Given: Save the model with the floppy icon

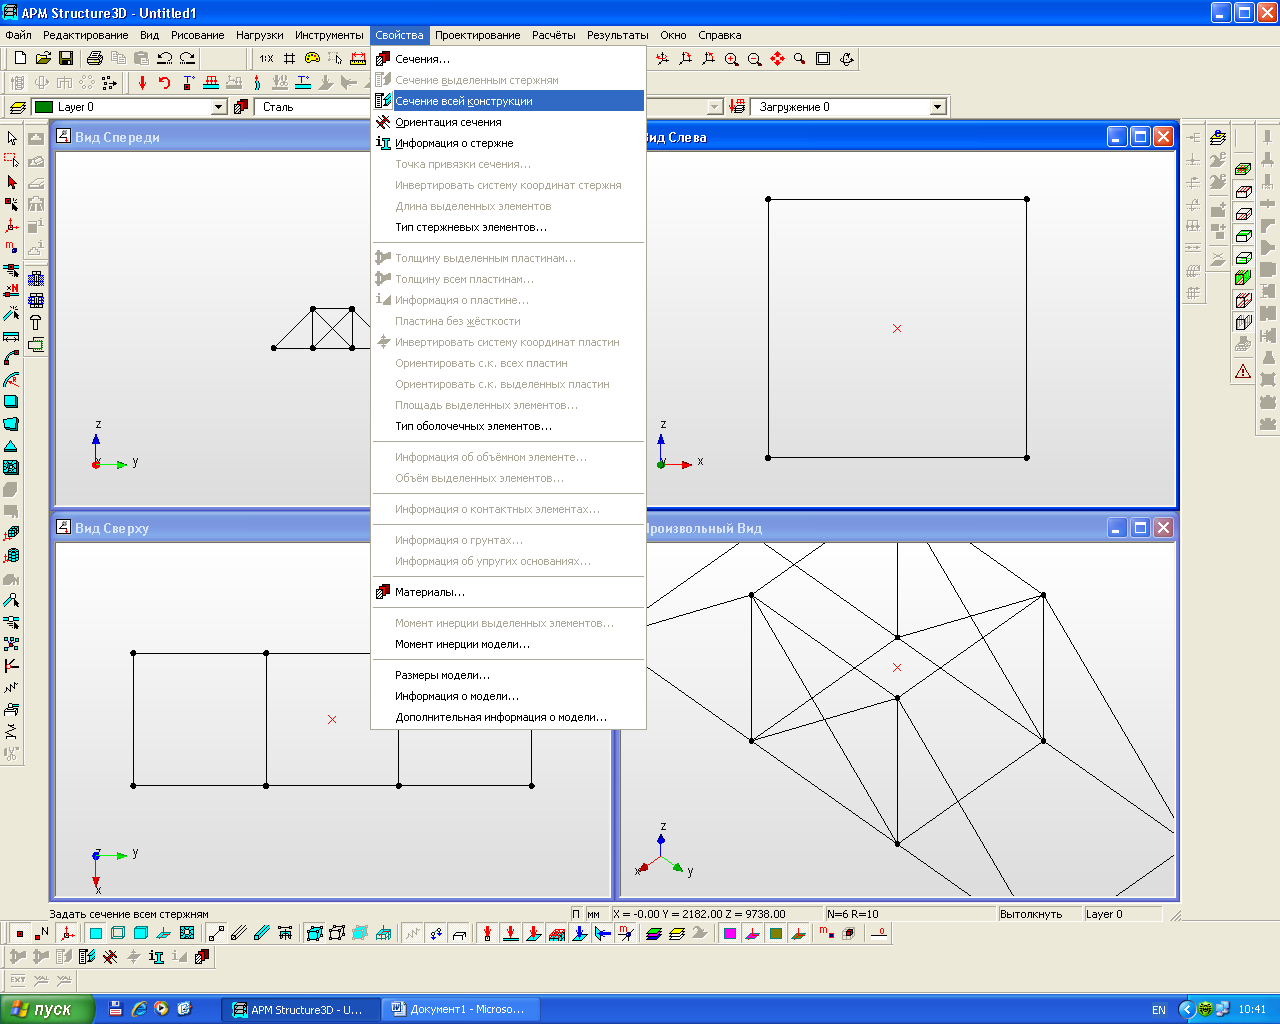Looking at the screenshot, I should [x=66, y=59].
